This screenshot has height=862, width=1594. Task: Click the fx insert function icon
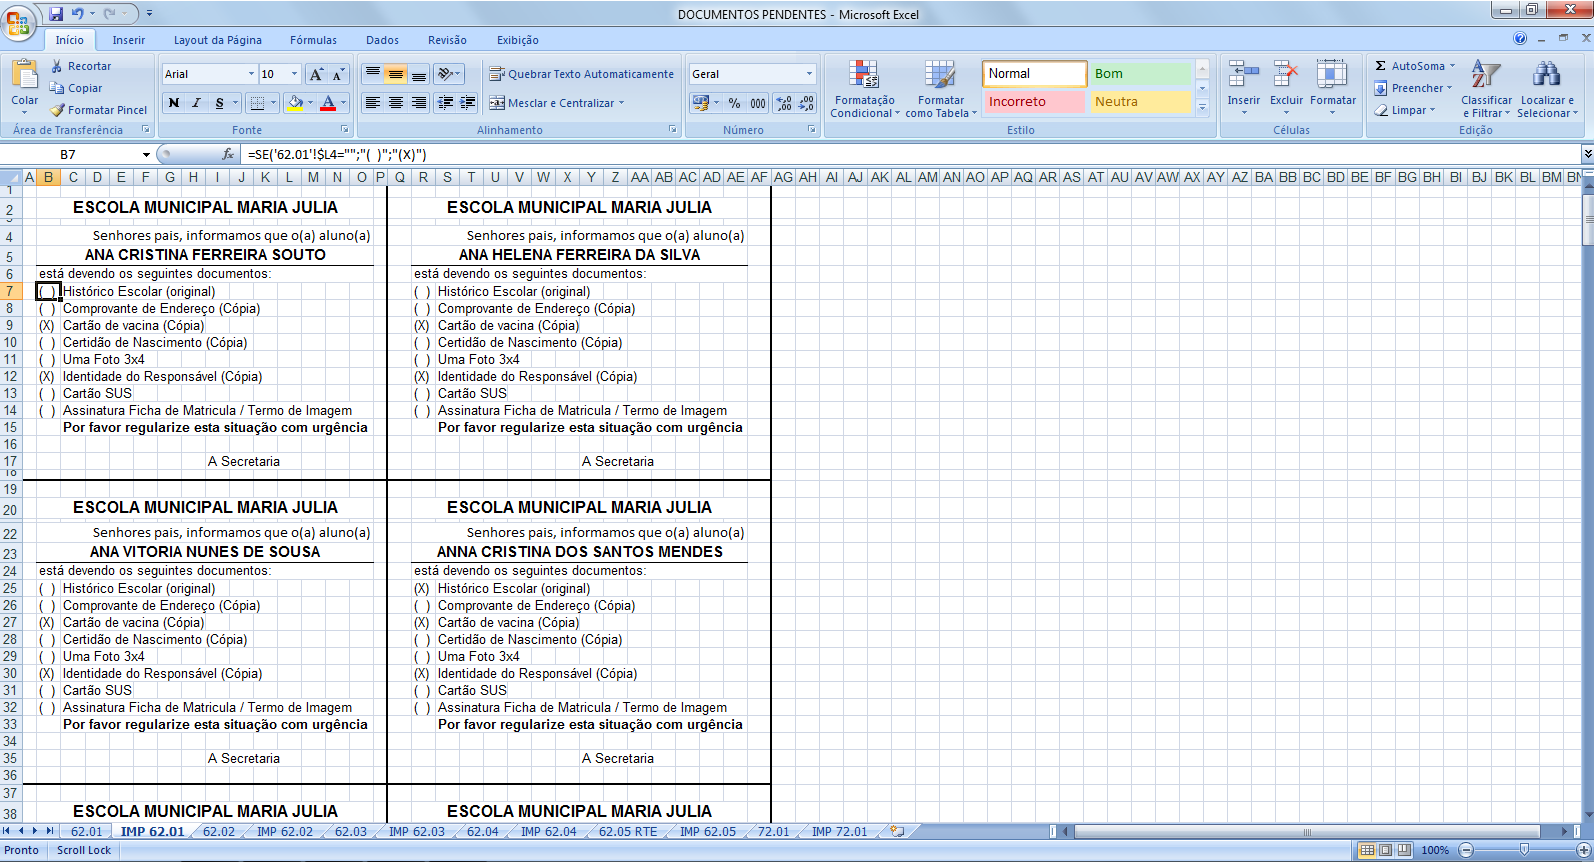(228, 155)
